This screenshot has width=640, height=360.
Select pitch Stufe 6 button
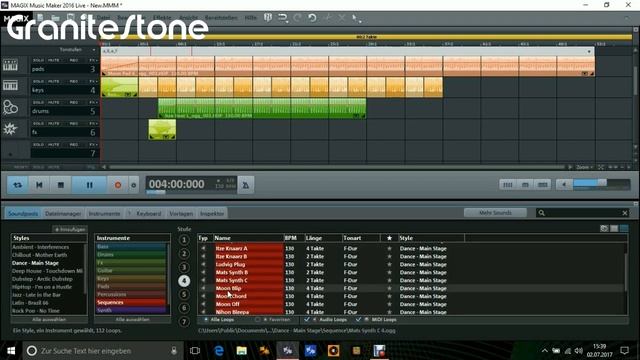(x=184, y=308)
